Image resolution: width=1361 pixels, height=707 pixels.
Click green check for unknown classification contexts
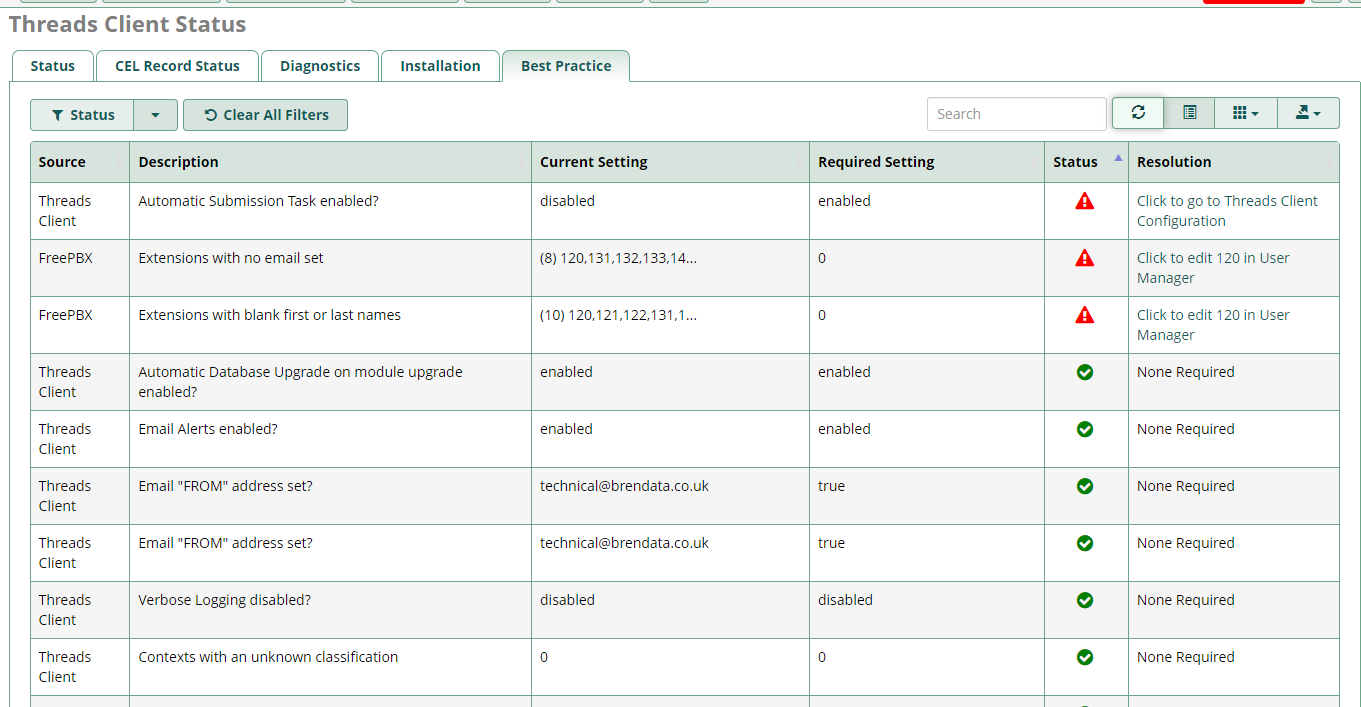(1085, 657)
